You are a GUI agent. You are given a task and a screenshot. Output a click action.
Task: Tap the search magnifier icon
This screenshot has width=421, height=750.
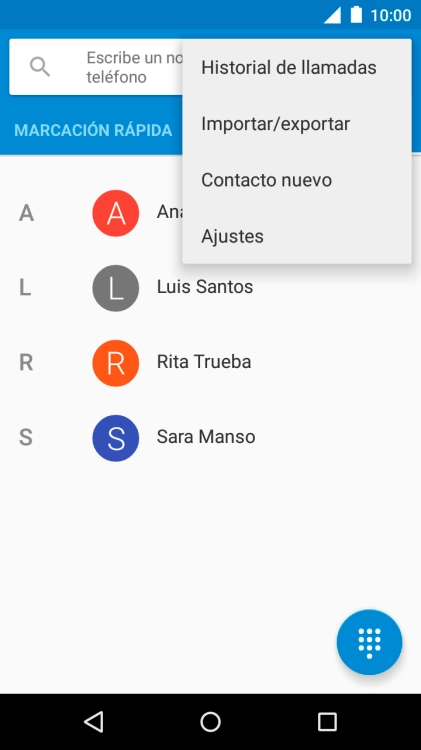pyautogui.click(x=40, y=67)
